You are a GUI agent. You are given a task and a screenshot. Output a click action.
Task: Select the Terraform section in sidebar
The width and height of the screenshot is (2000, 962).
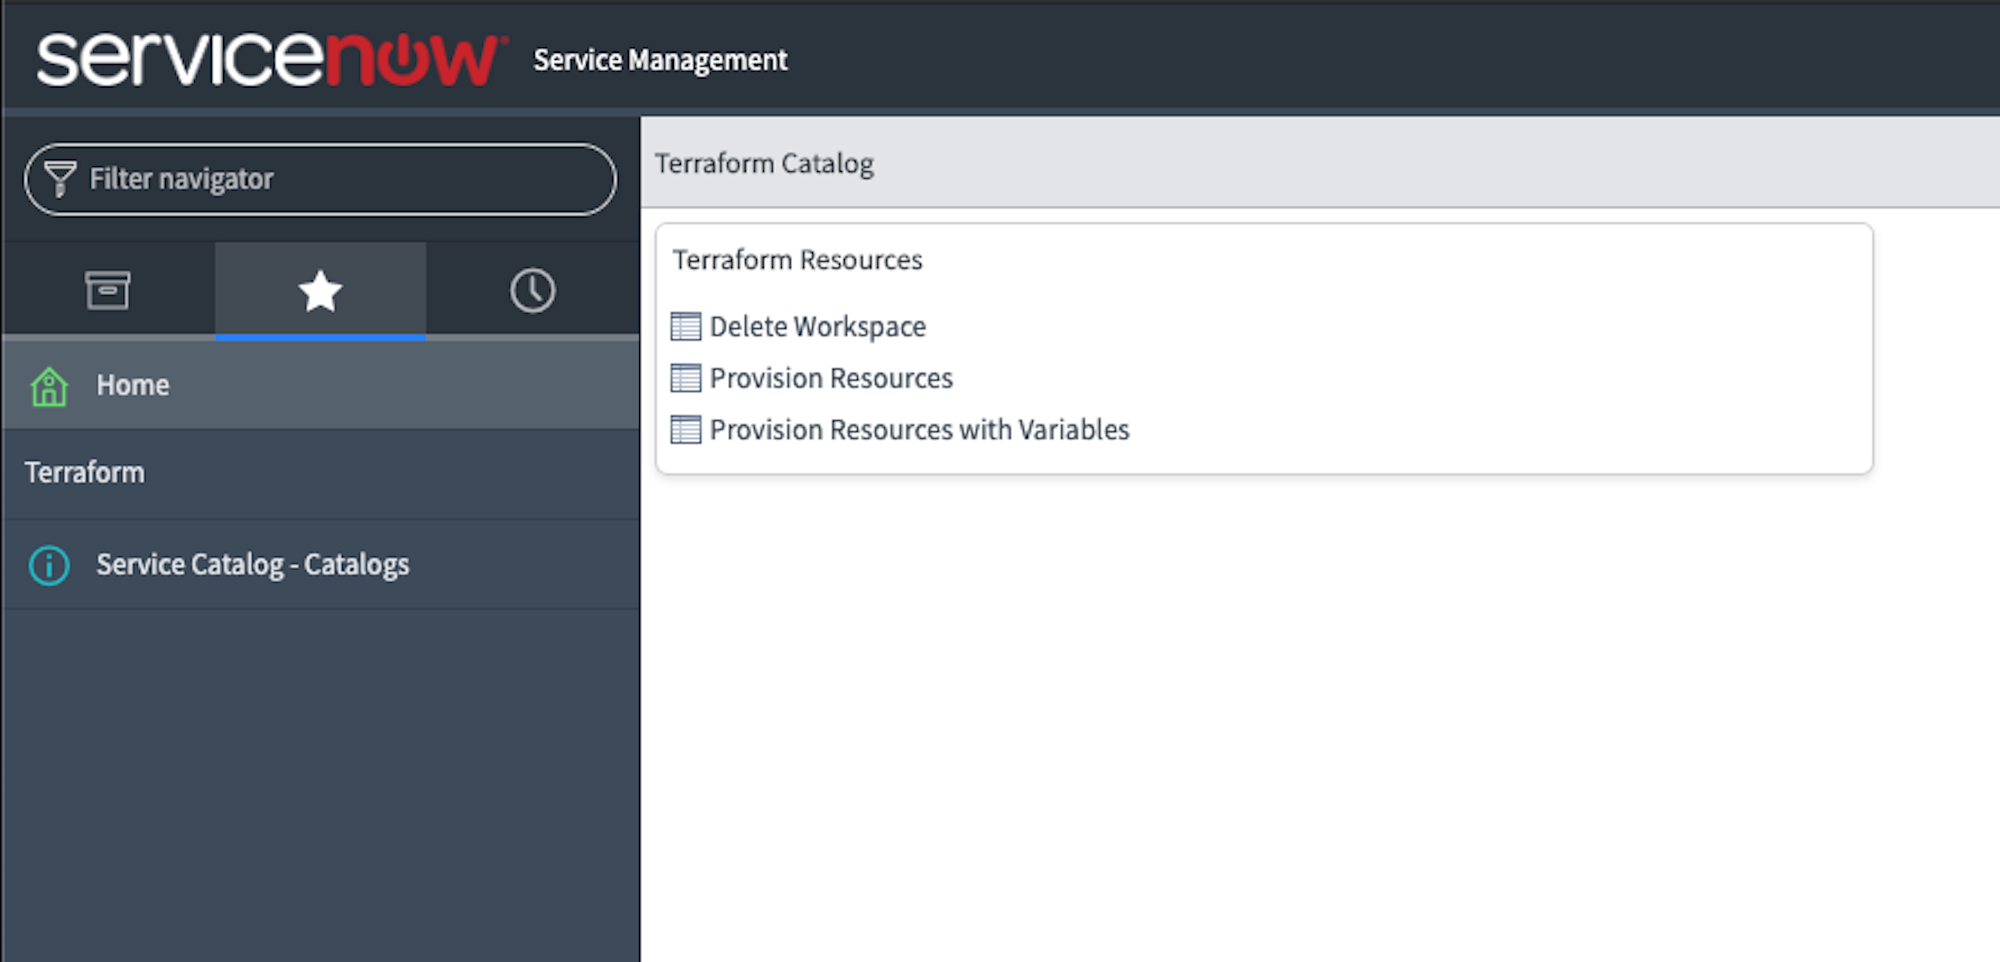(x=85, y=471)
